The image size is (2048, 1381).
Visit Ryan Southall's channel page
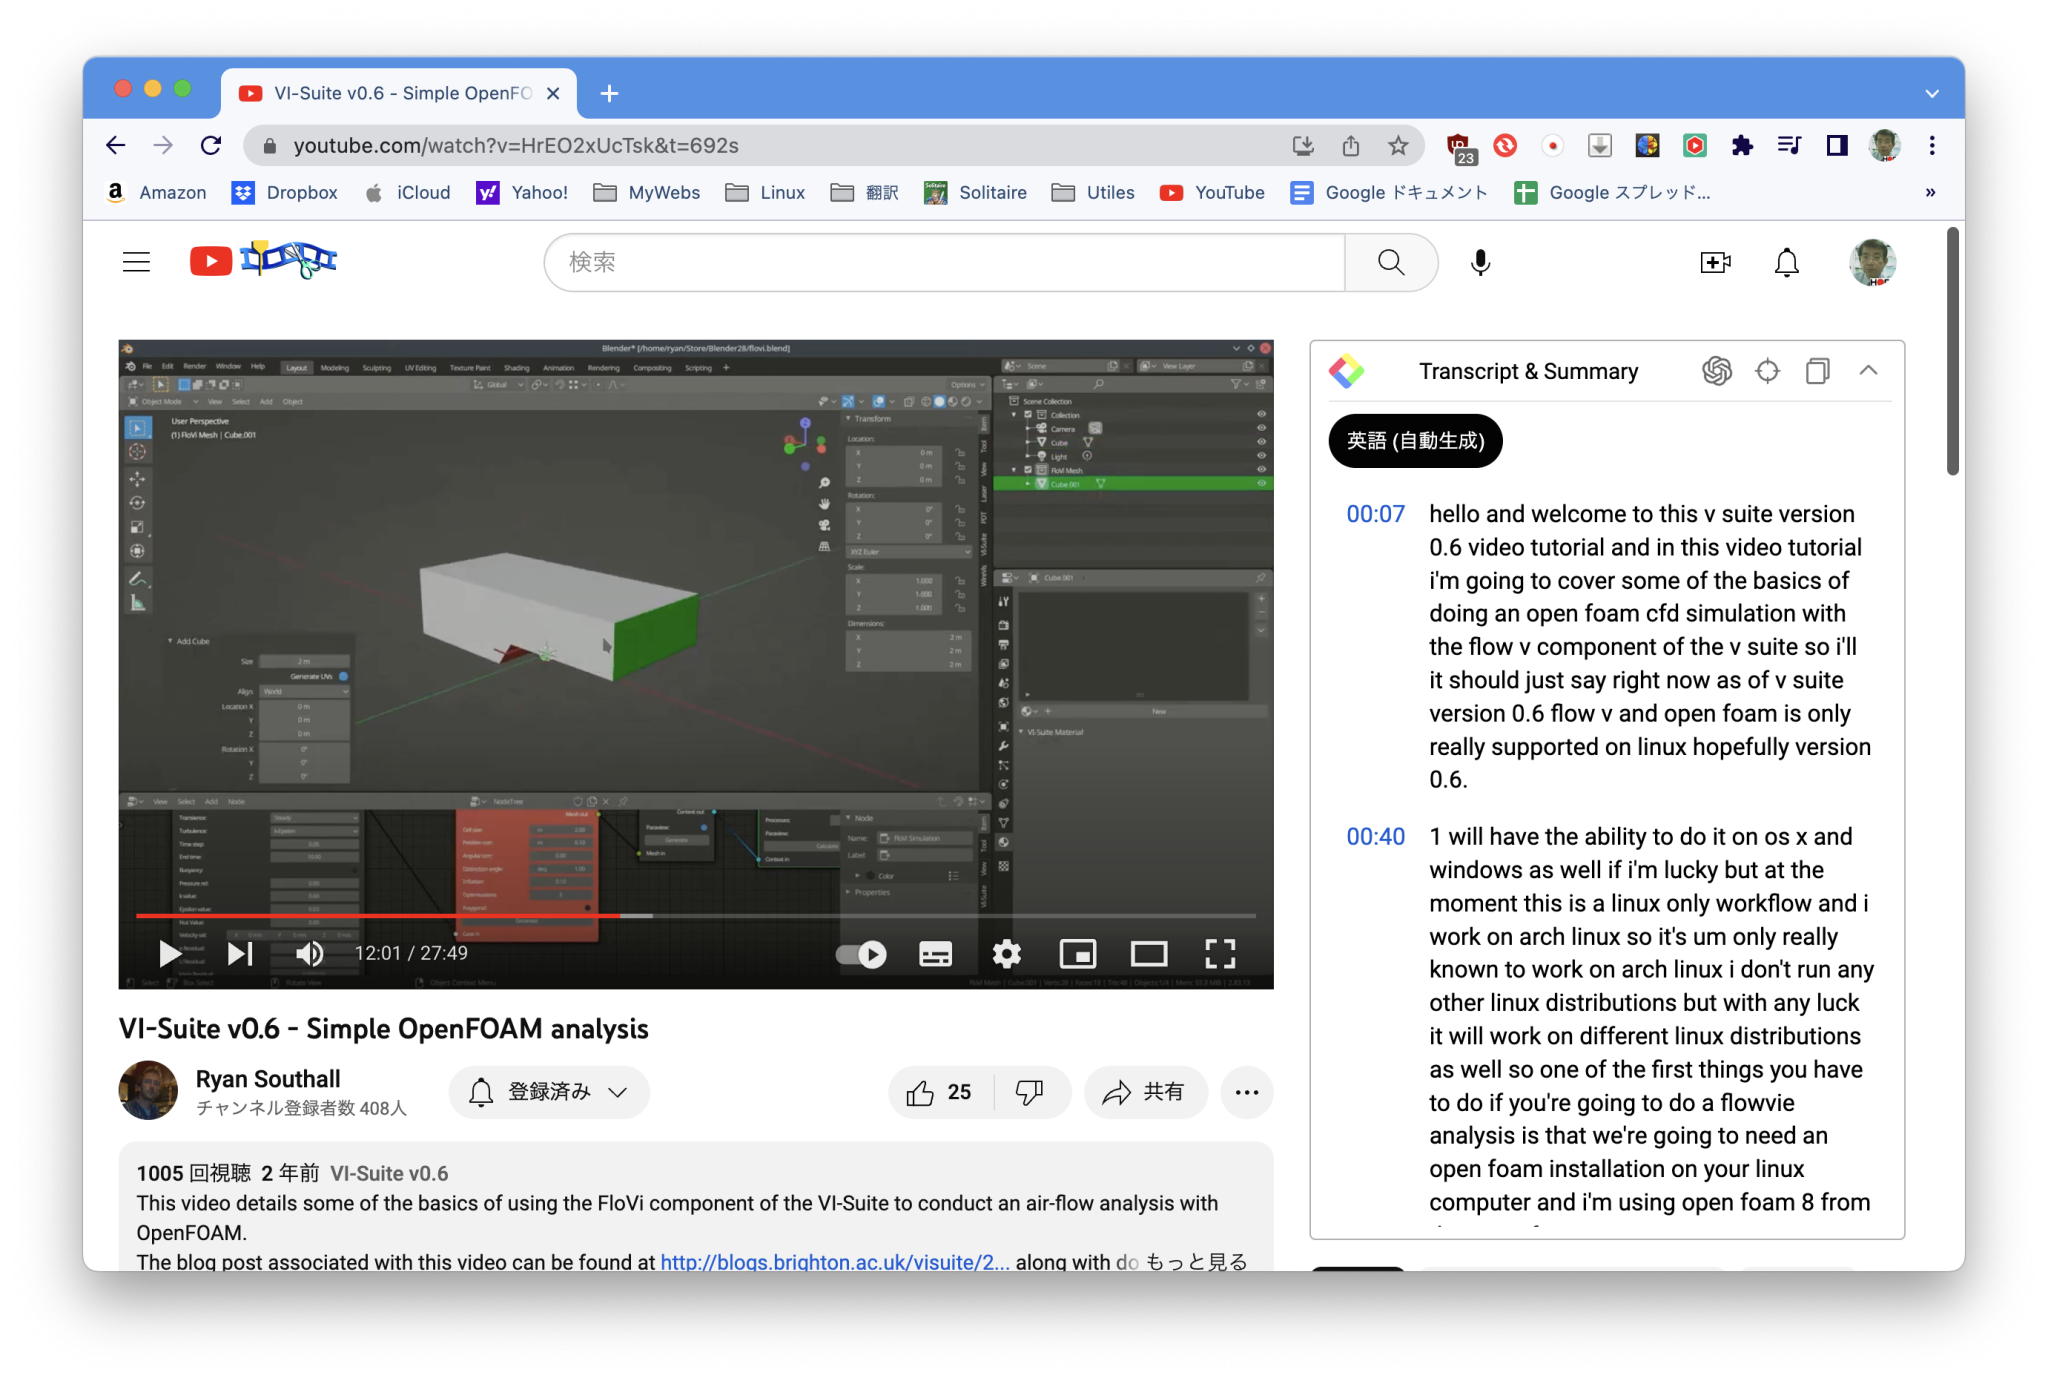tap(267, 1078)
